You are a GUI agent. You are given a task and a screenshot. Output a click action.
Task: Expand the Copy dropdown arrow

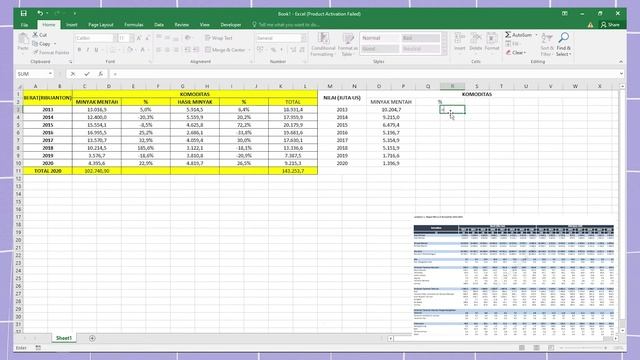(55, 44)
